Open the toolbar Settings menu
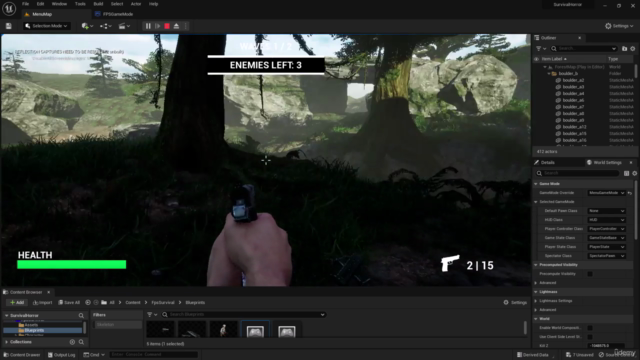 click(619, 26)
